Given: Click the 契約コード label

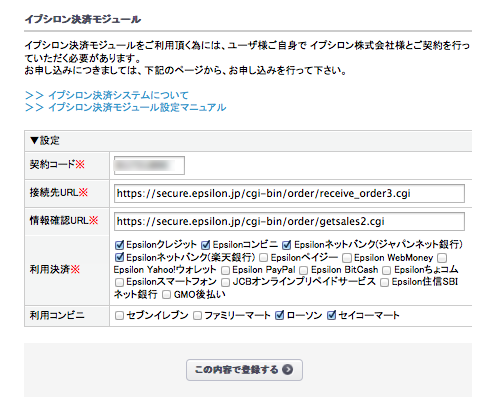Looking at the screenshot, I should coord(57,164).
